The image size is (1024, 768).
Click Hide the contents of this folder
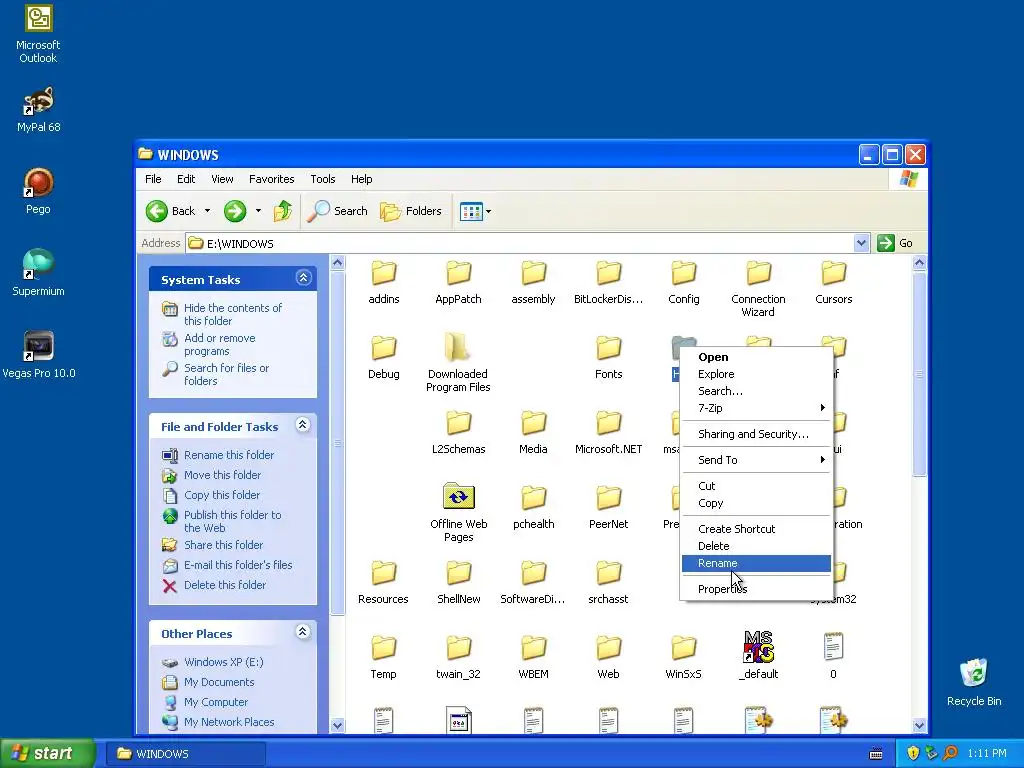click(232, 314)
